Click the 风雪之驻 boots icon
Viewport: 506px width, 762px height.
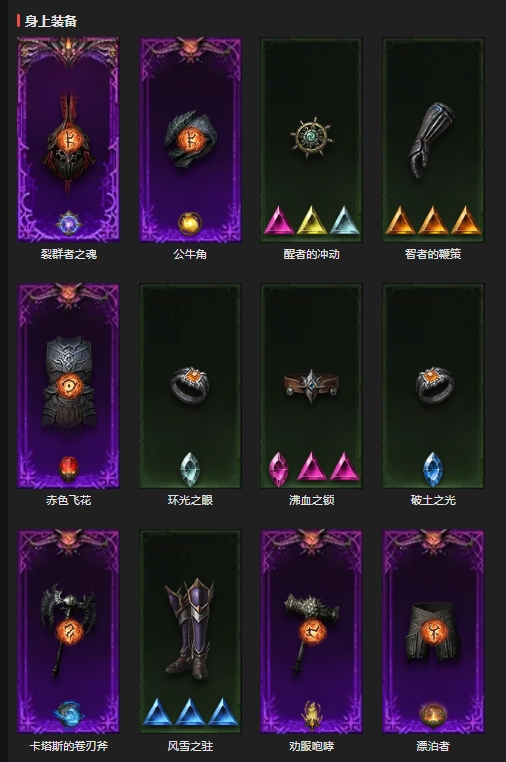(190, 628)
